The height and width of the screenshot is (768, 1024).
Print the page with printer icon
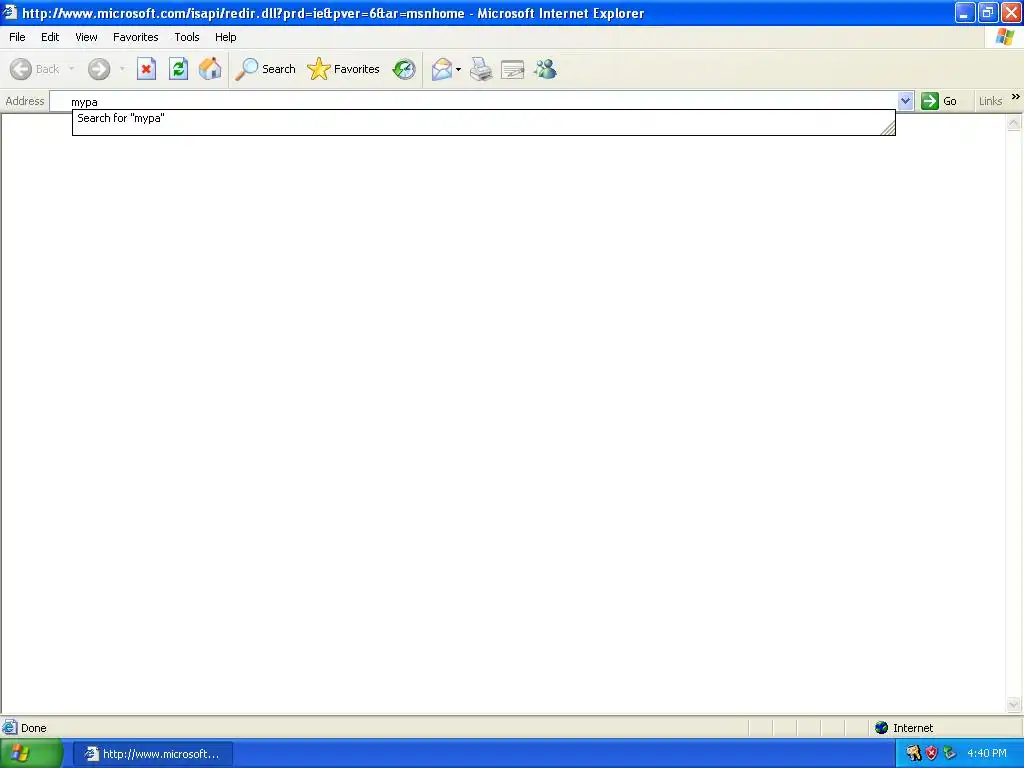pyautogui.click(x=481, y=69)
